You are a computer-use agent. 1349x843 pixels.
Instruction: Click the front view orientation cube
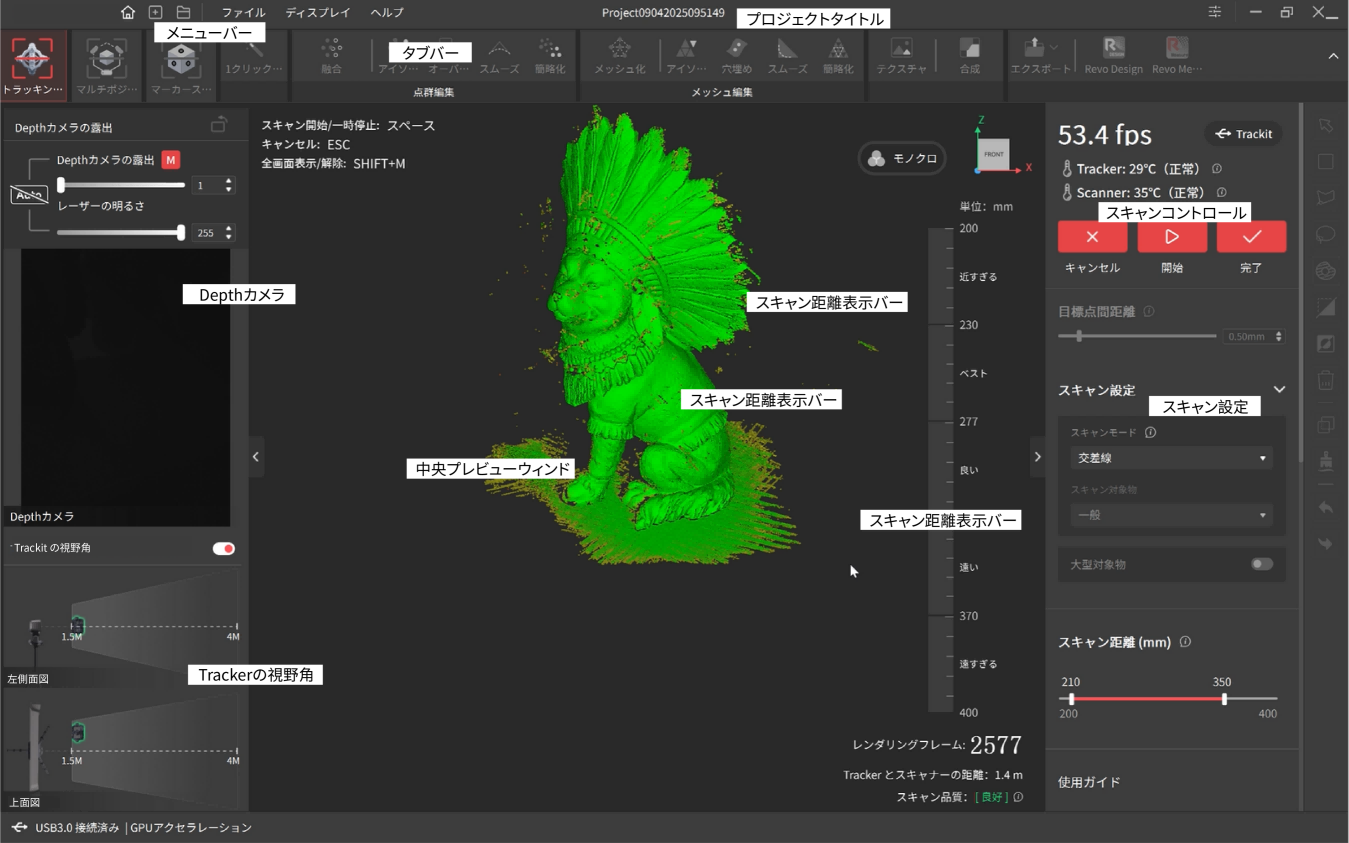pos(993,155)
